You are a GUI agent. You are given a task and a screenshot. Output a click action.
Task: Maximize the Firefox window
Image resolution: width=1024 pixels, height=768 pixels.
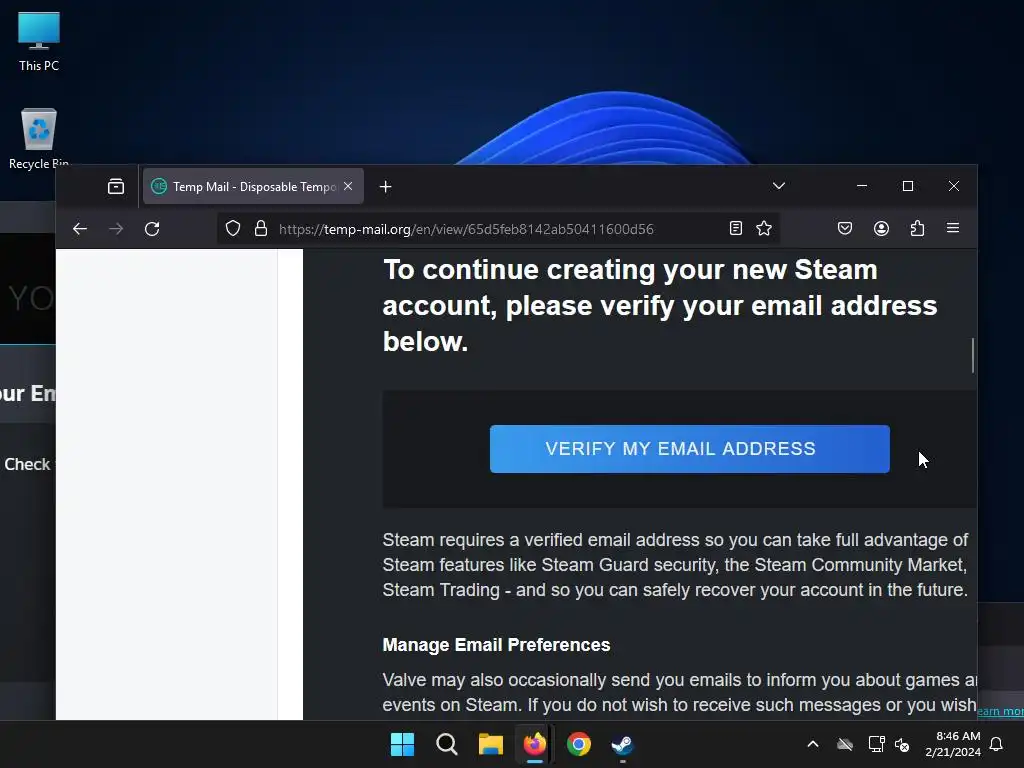click(x=908, y=186)
